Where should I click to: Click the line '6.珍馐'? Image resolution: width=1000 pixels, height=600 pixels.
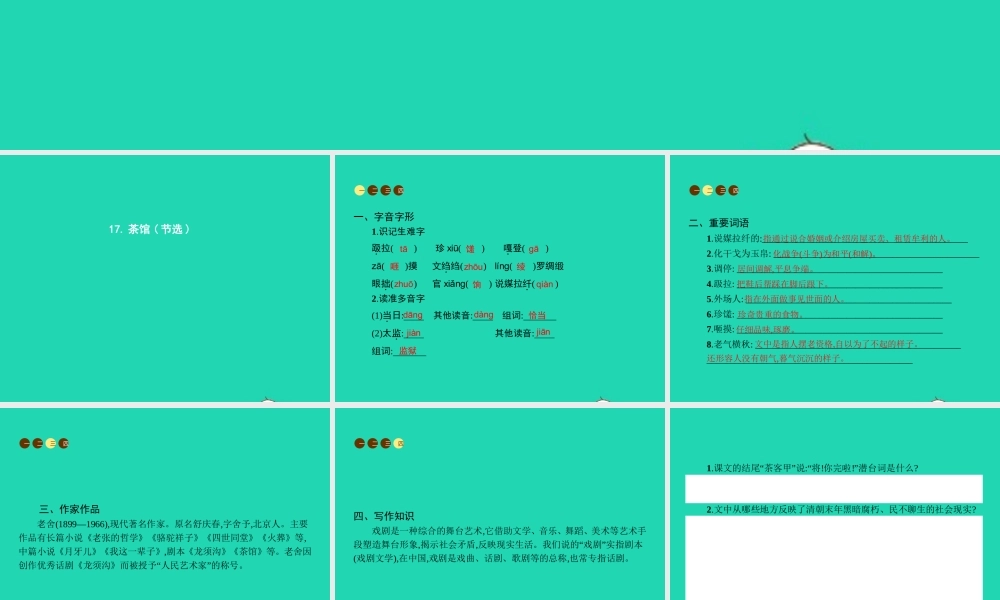(x=824, y=314)
